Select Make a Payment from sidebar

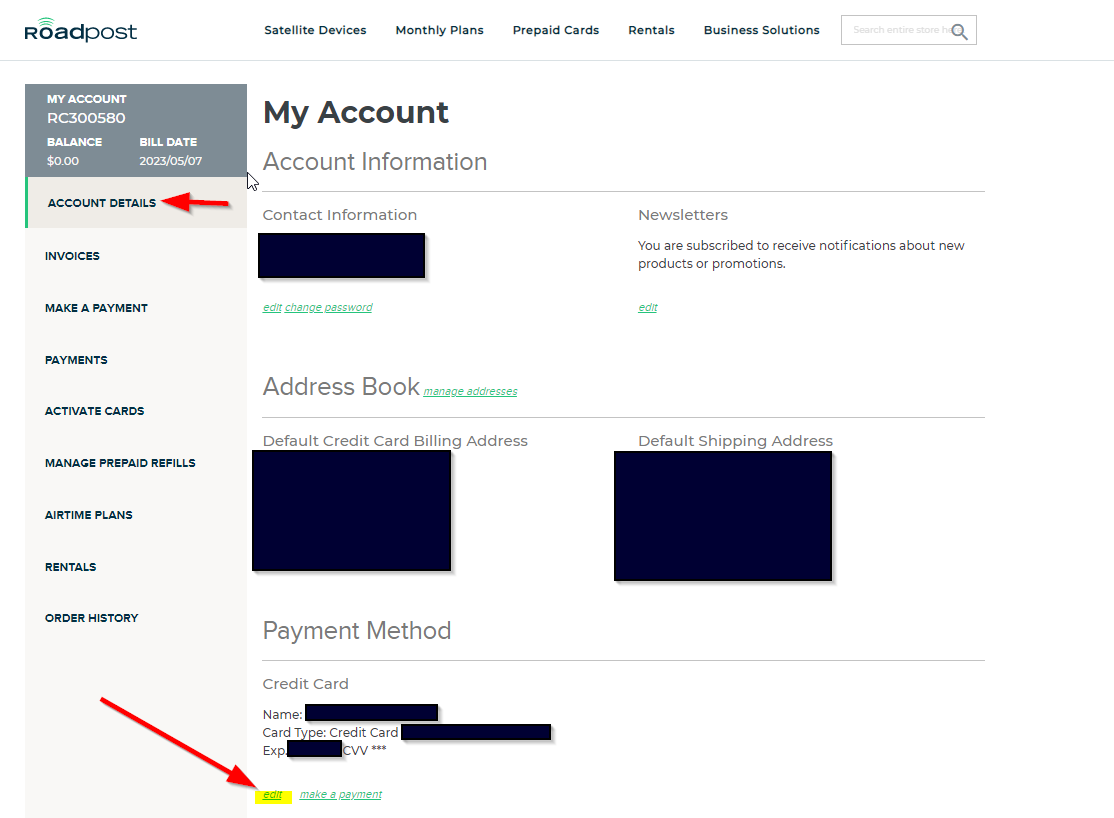point(96,308)
